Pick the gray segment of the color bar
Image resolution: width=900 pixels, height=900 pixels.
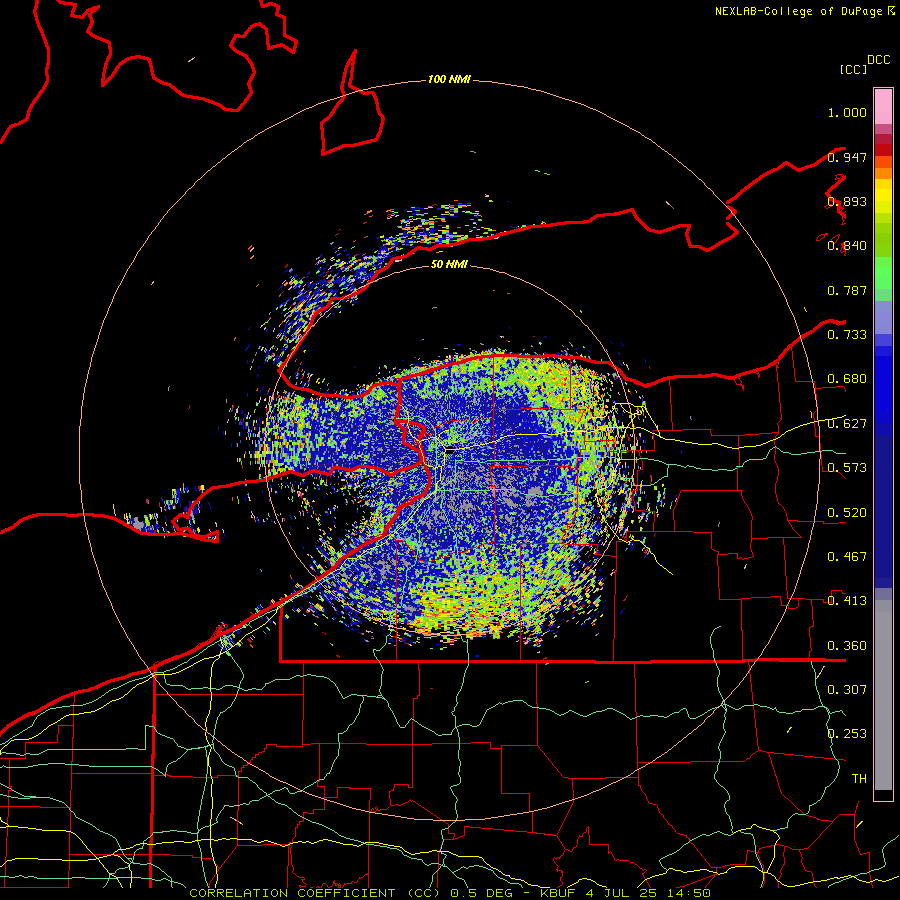tap(883, 695)
